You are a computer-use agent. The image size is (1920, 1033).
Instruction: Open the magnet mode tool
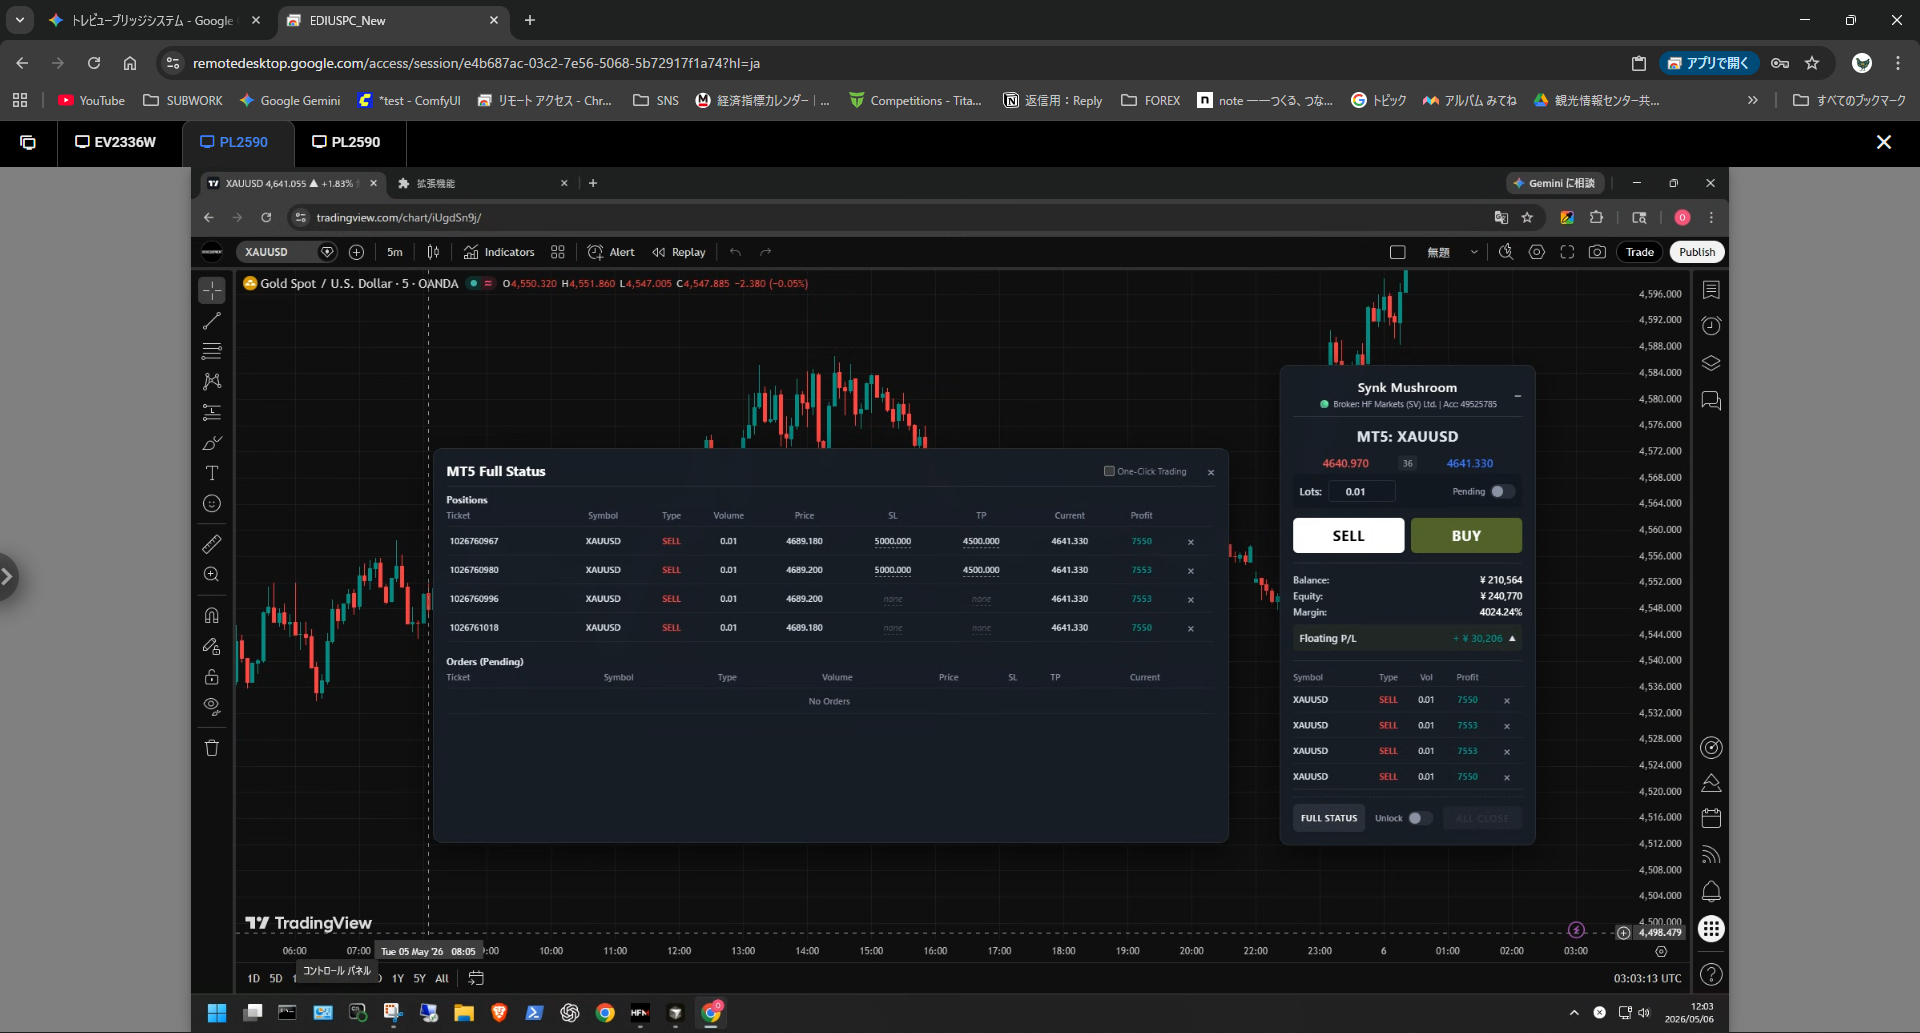[x=212, y=615]
